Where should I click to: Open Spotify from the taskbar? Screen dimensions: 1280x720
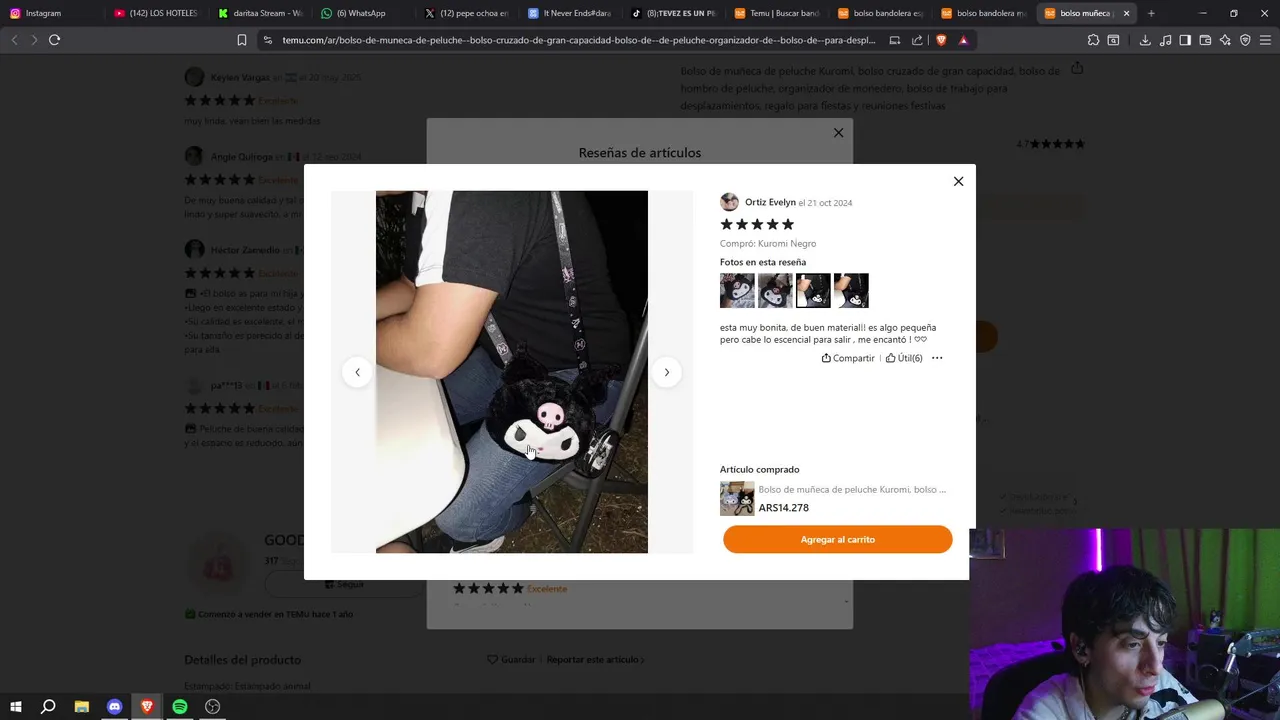point(180,707)
